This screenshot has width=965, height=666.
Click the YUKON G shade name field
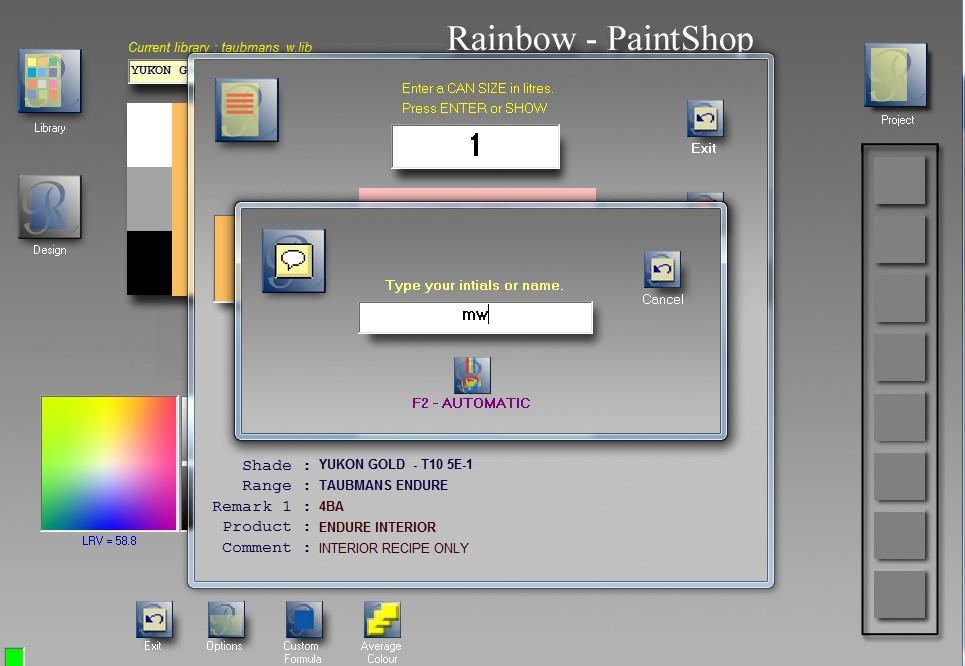(158, 71)
